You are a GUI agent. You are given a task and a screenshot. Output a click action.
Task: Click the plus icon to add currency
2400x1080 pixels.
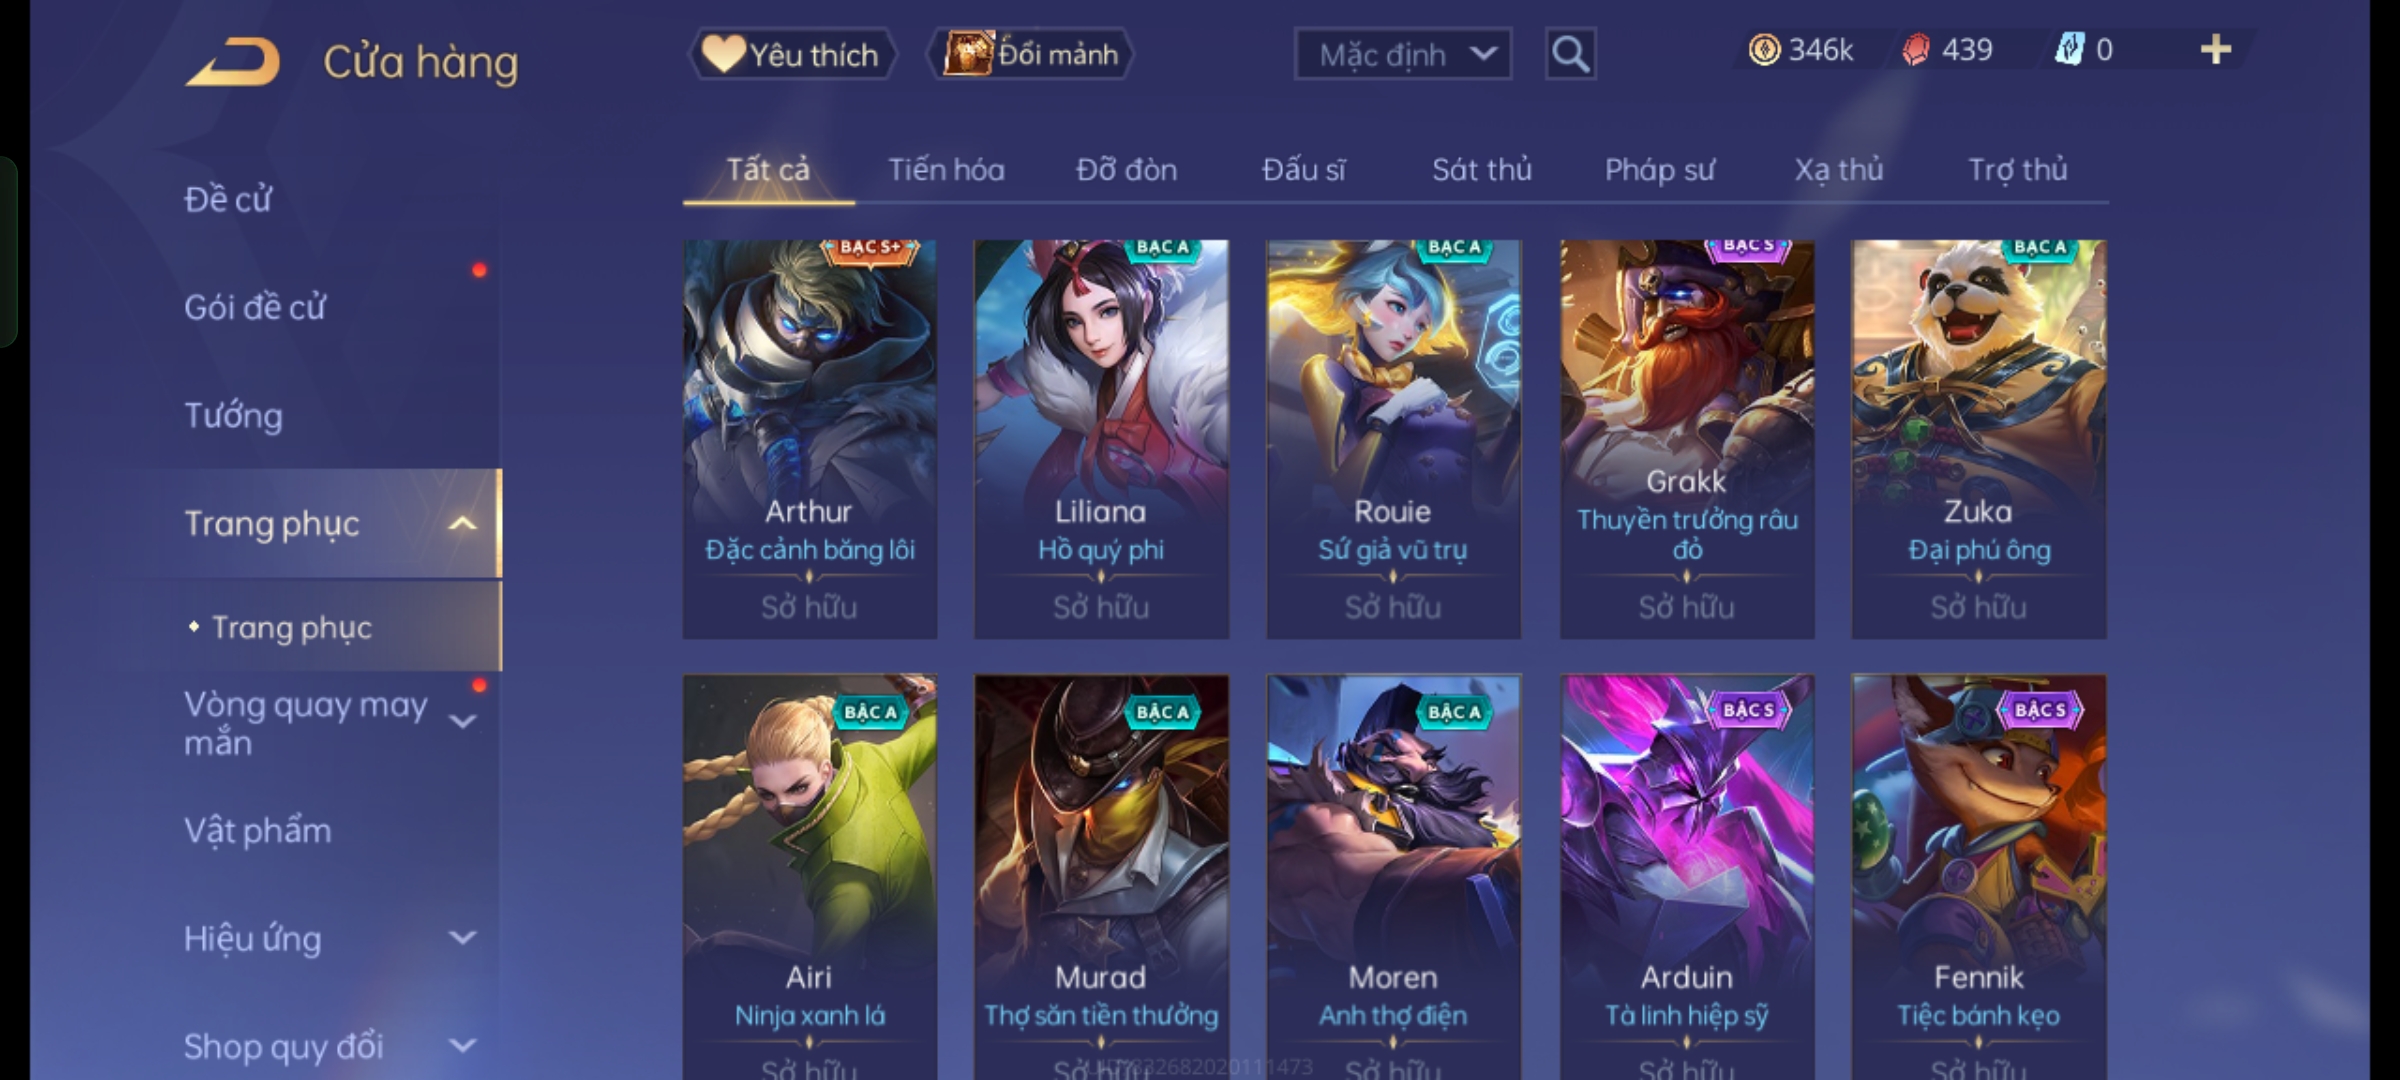pos(2216,50)
